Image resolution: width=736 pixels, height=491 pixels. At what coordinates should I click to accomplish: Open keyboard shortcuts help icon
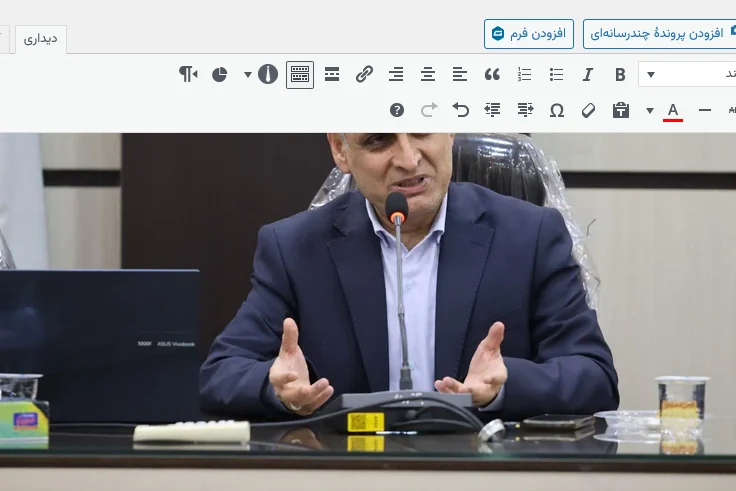click(397, 110)
